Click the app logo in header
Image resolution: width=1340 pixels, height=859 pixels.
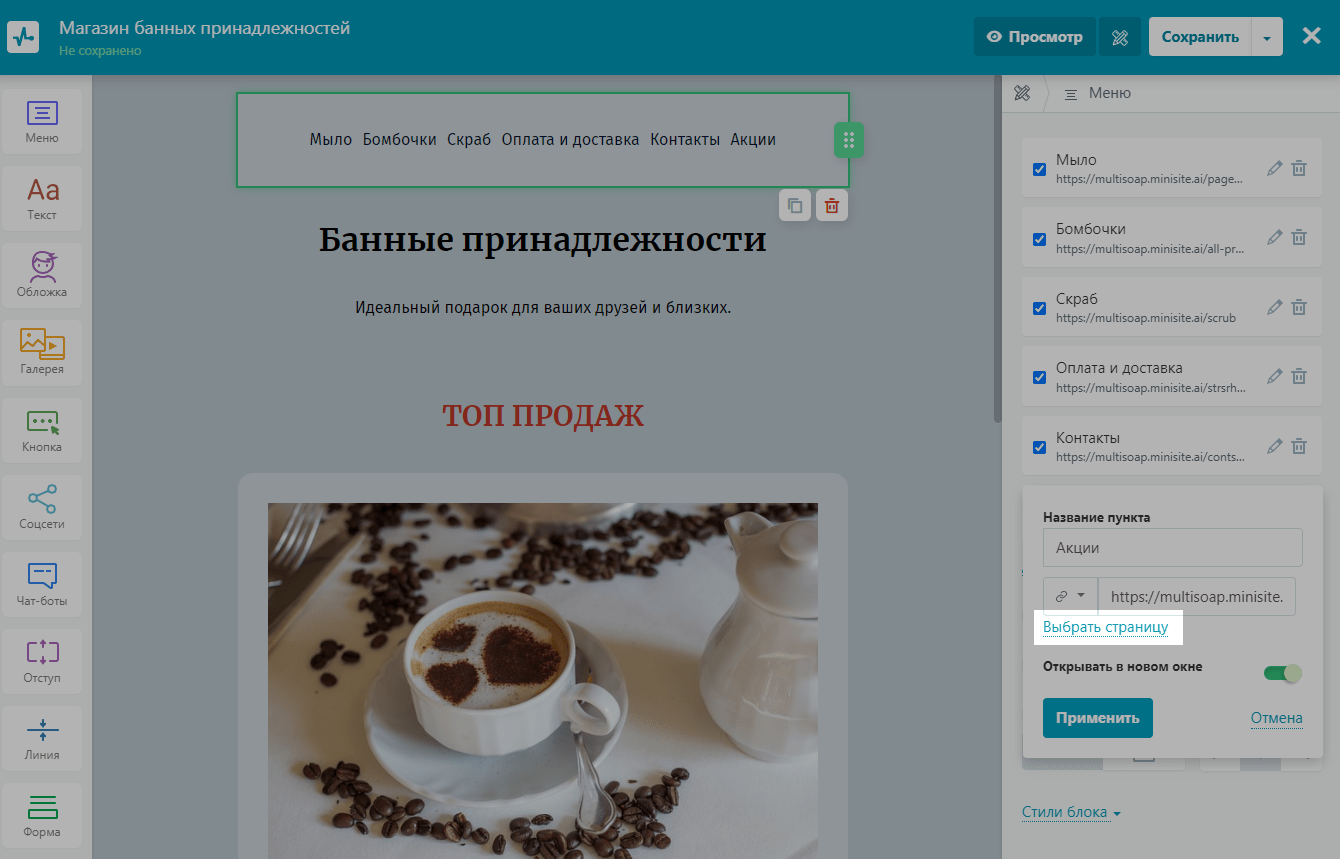[23, 37]
